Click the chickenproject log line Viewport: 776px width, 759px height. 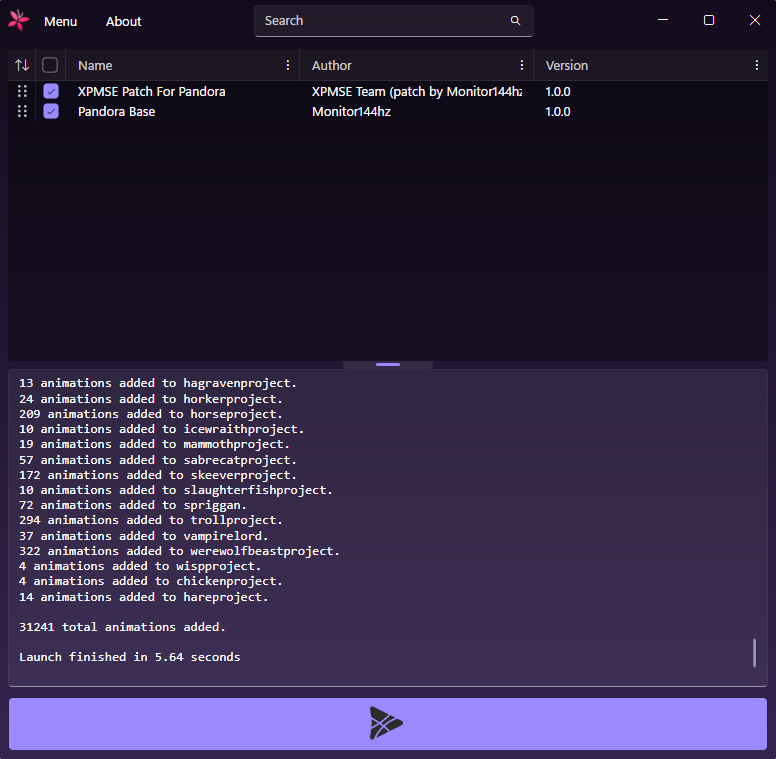151,581
